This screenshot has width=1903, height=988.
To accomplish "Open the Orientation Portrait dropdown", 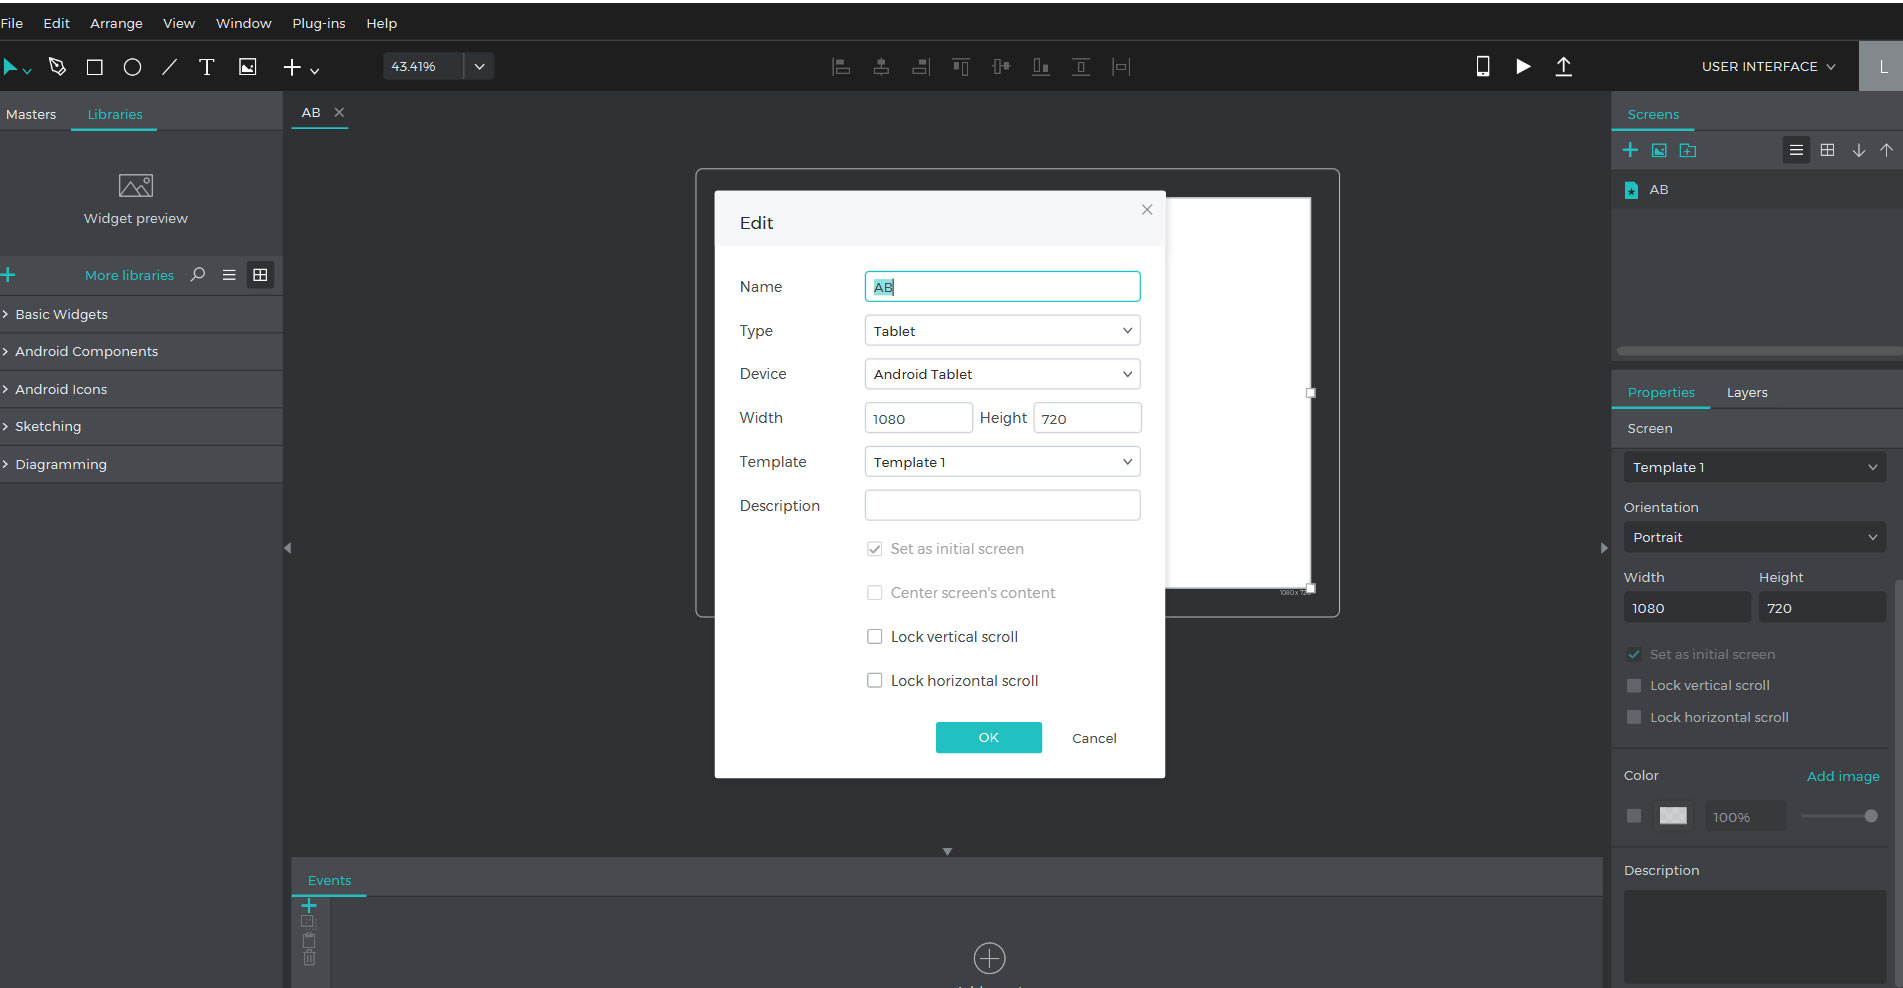I will click(x=1754, y=537).
